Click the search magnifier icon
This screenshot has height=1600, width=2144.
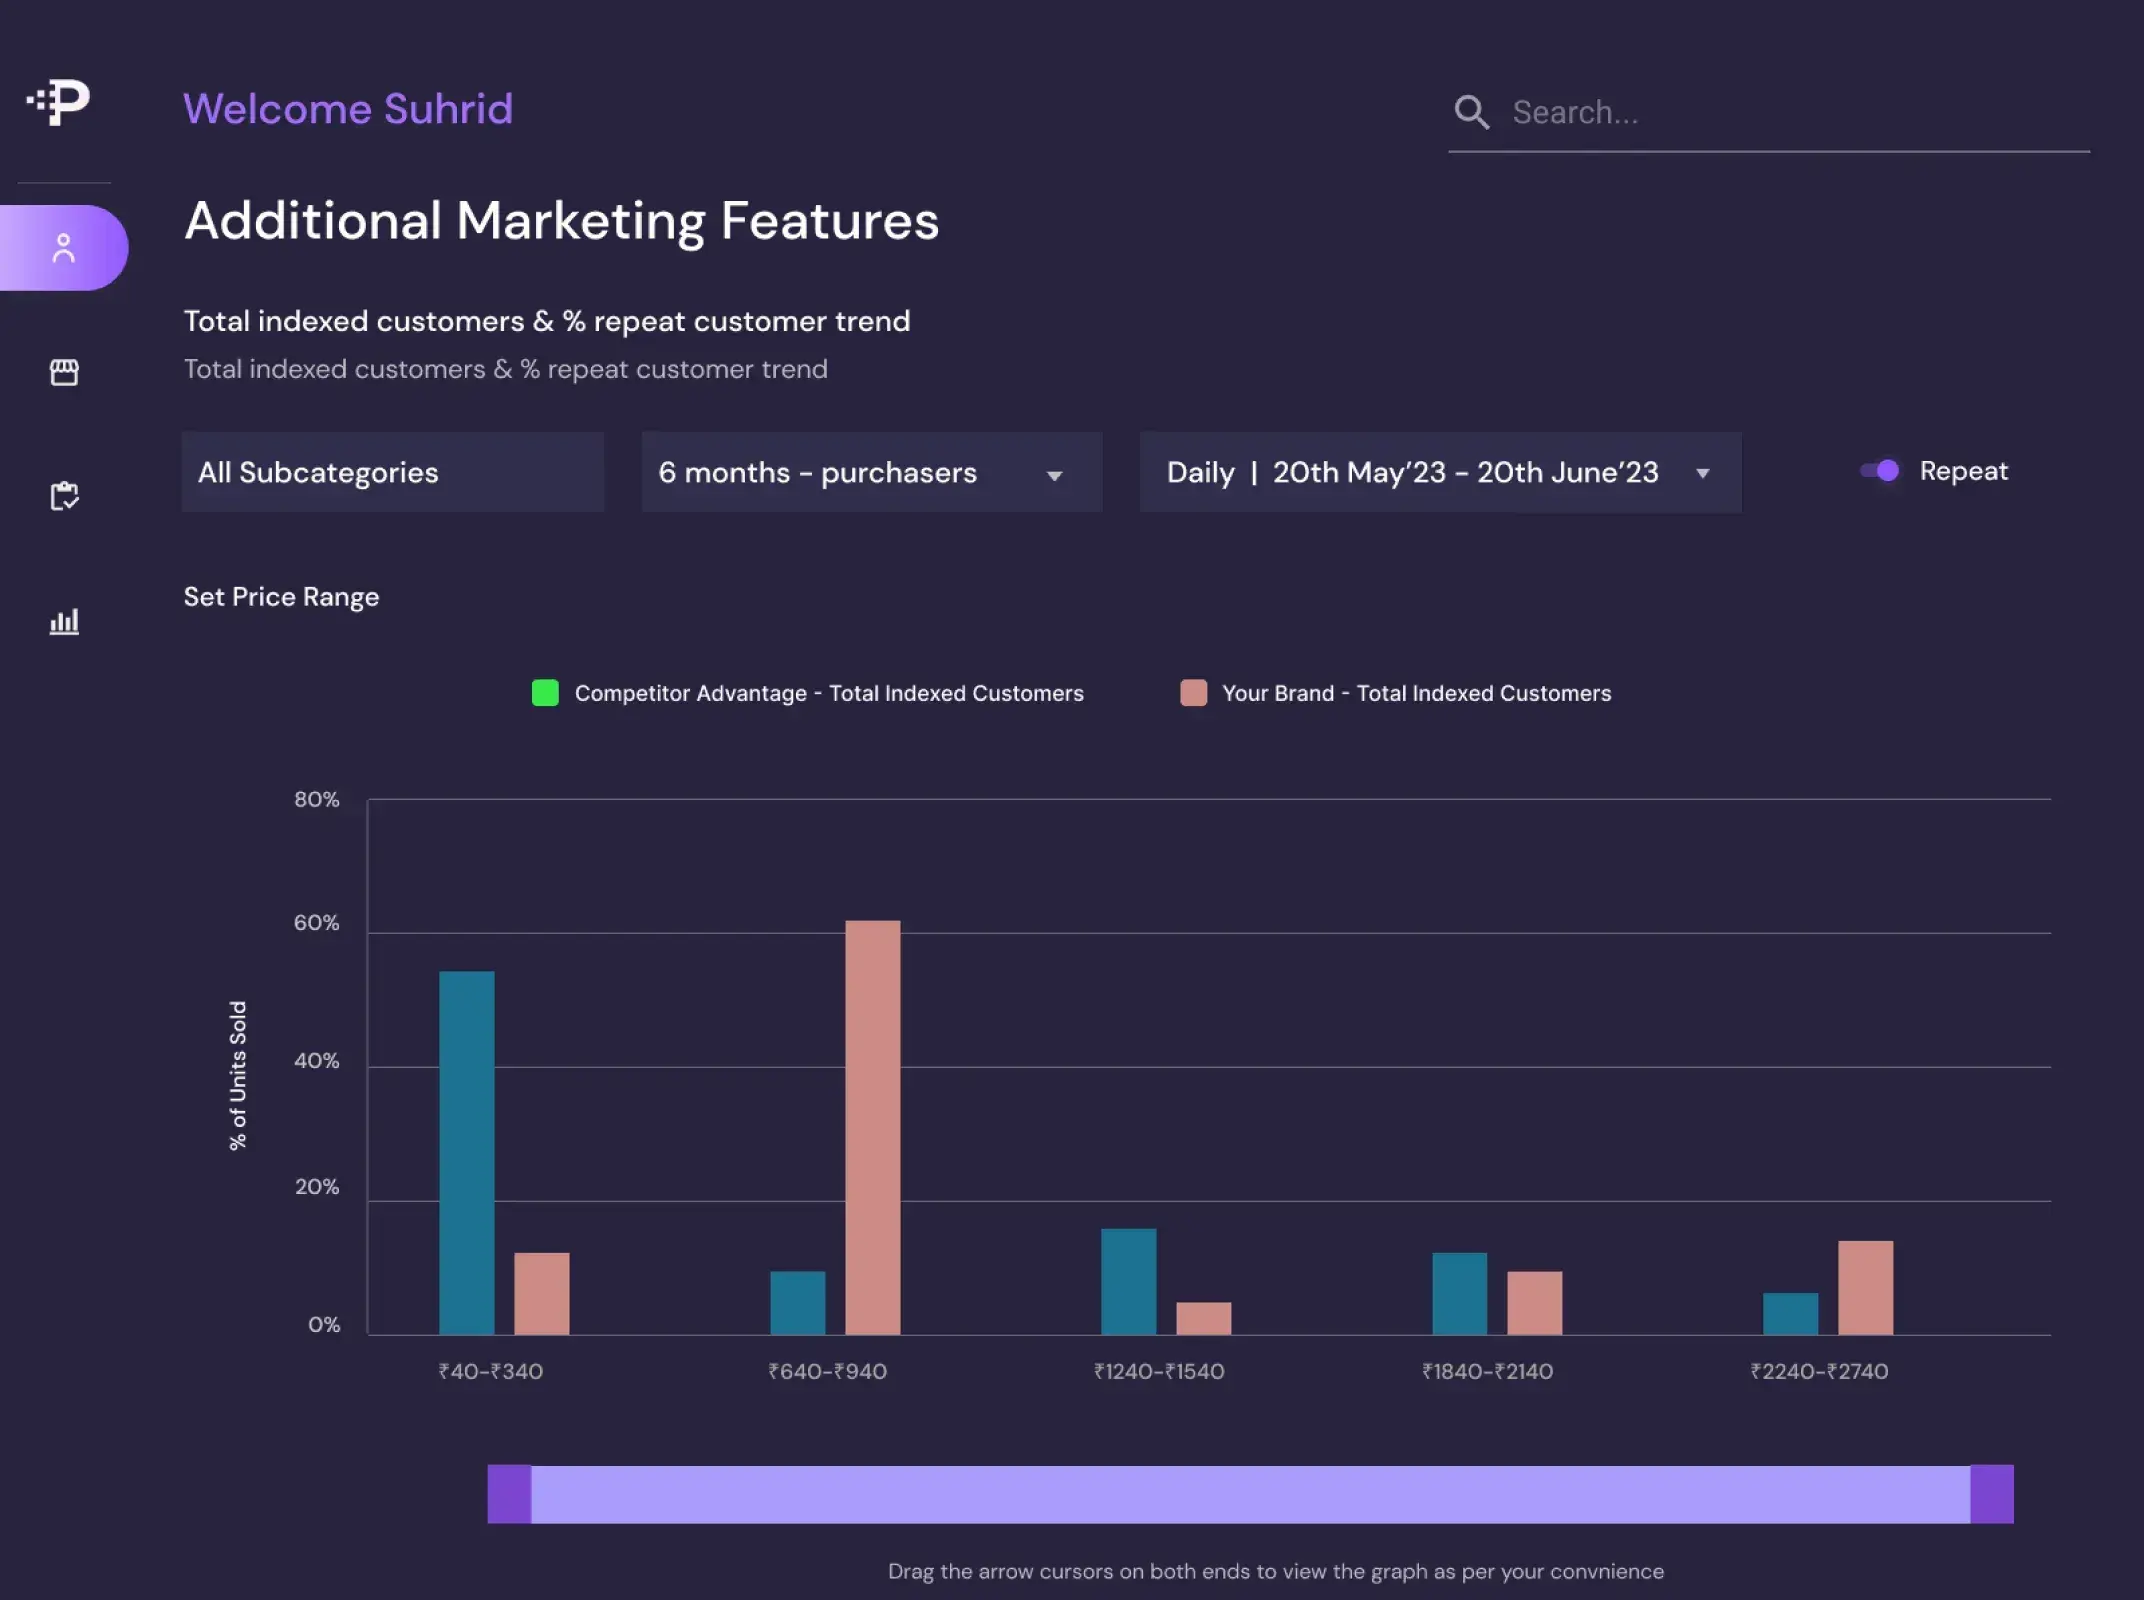point(1471,112)
